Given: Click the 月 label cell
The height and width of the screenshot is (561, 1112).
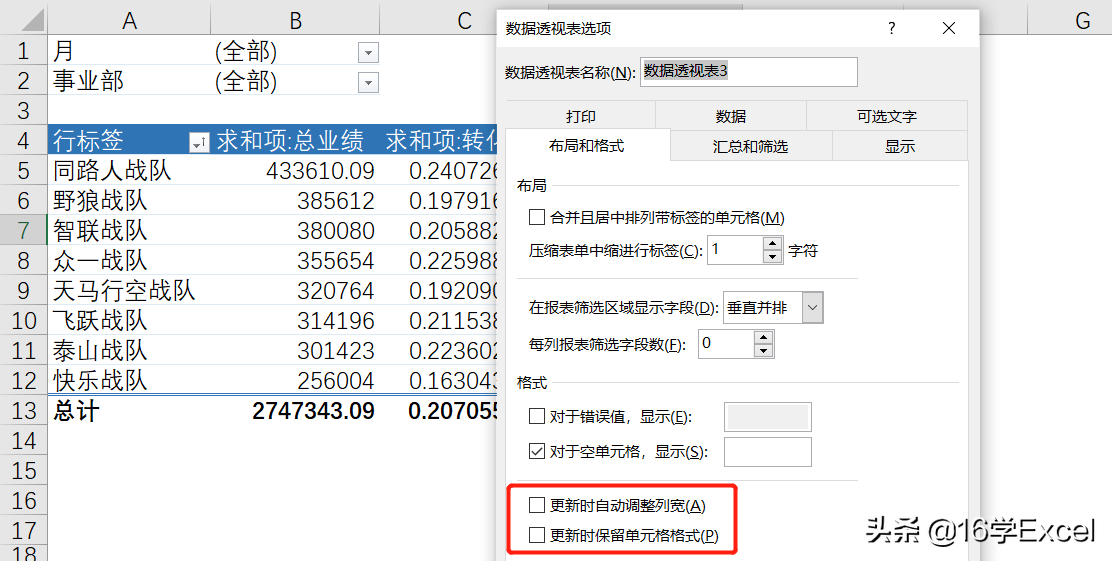Looking at the screenshot, I should point(129,51).
